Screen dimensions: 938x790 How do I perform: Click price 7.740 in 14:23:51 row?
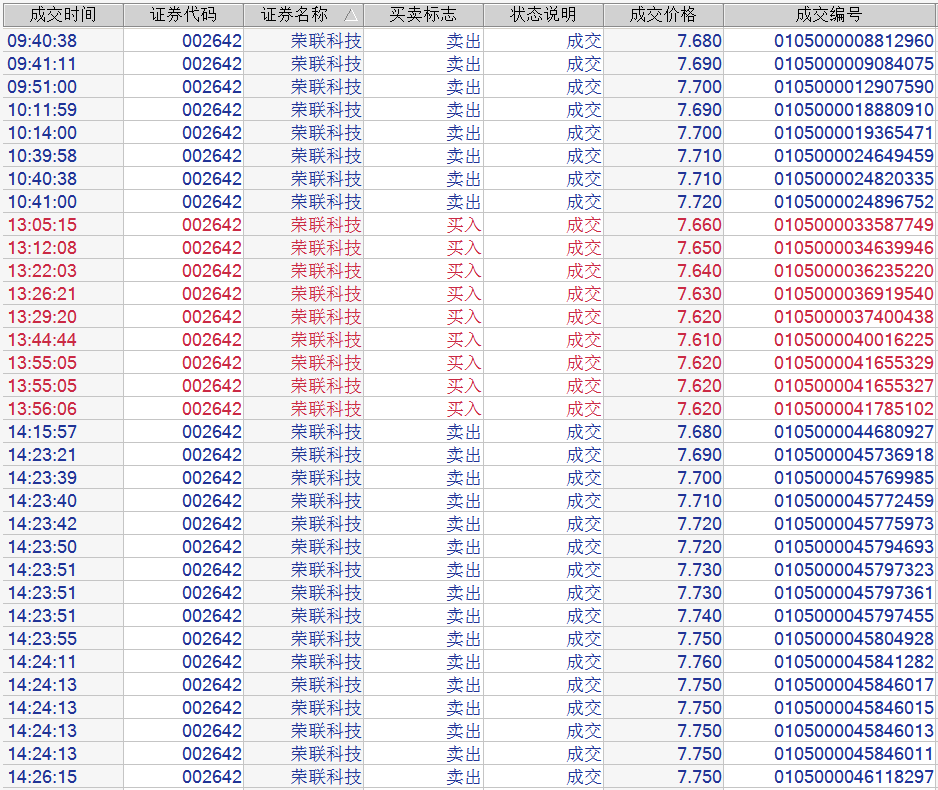point(699,616)
